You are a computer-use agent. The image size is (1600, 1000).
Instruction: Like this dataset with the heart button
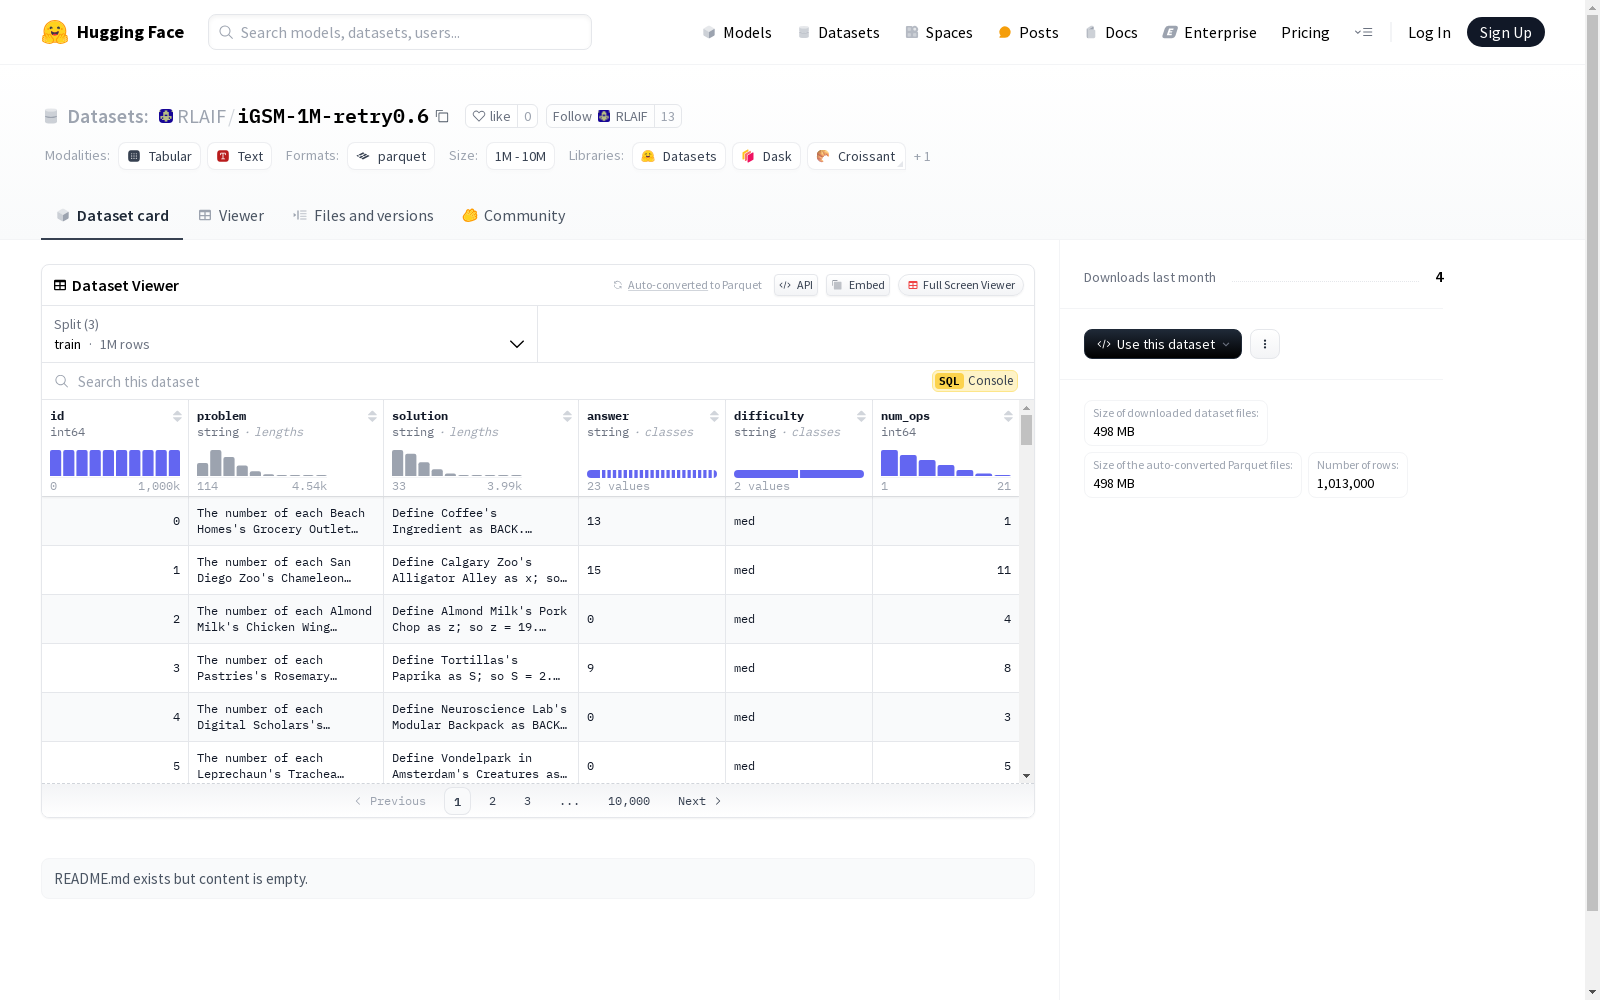(491, 116)
